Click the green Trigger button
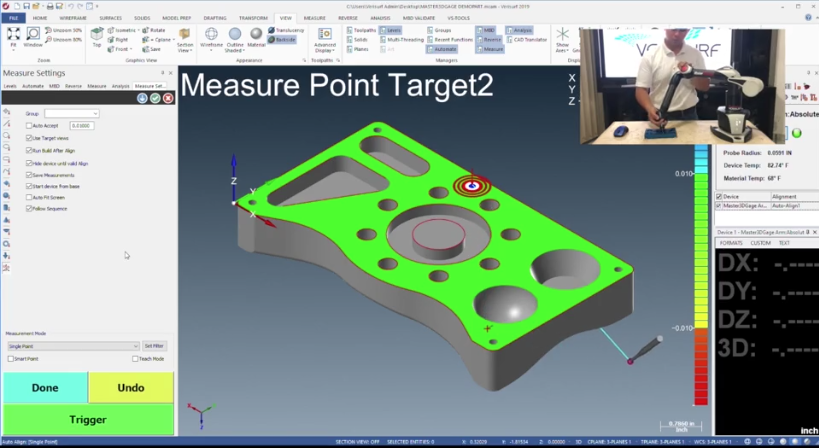The image size is (819, 448). (88, 419)
